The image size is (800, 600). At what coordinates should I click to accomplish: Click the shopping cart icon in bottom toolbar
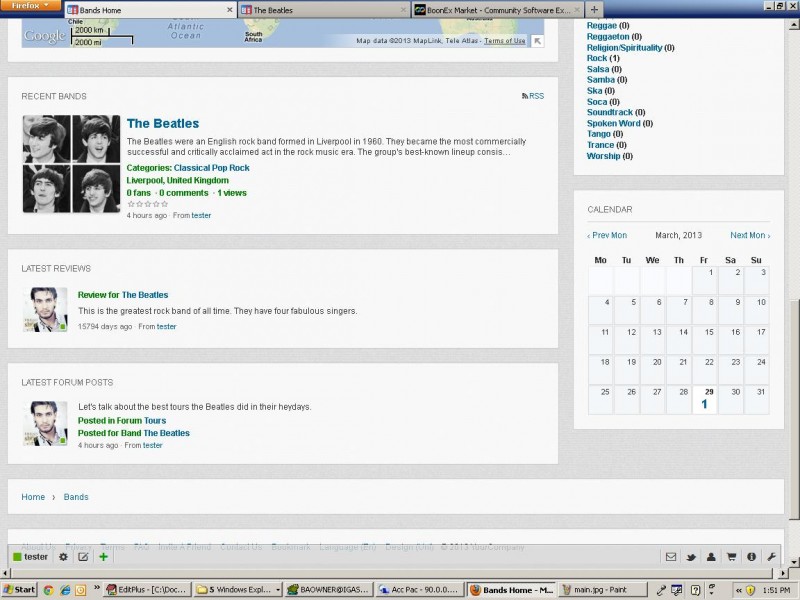pyautogui.click(x=731, y=557)
